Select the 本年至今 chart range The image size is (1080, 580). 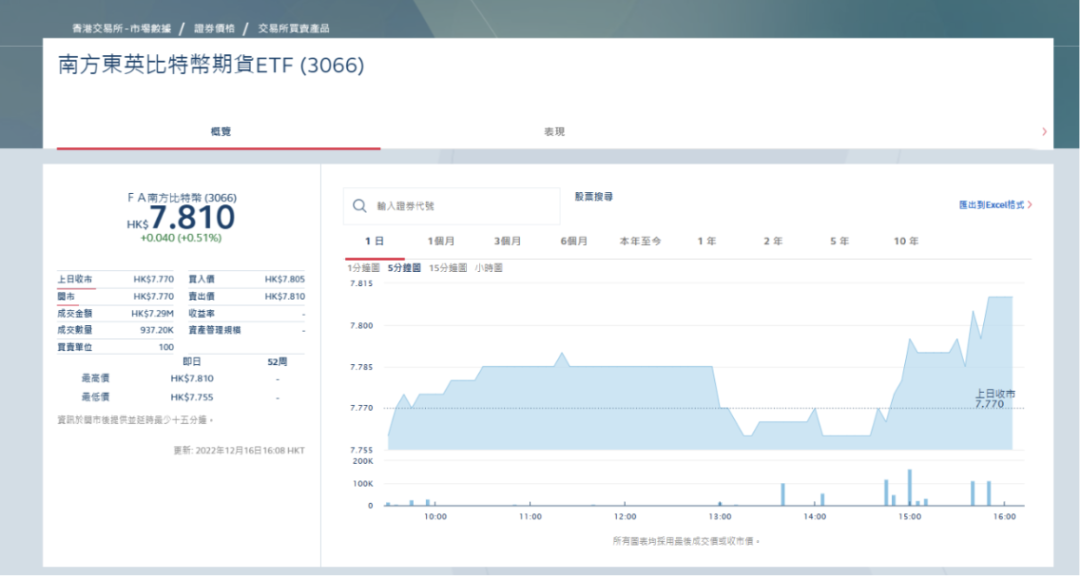point(640,241)
